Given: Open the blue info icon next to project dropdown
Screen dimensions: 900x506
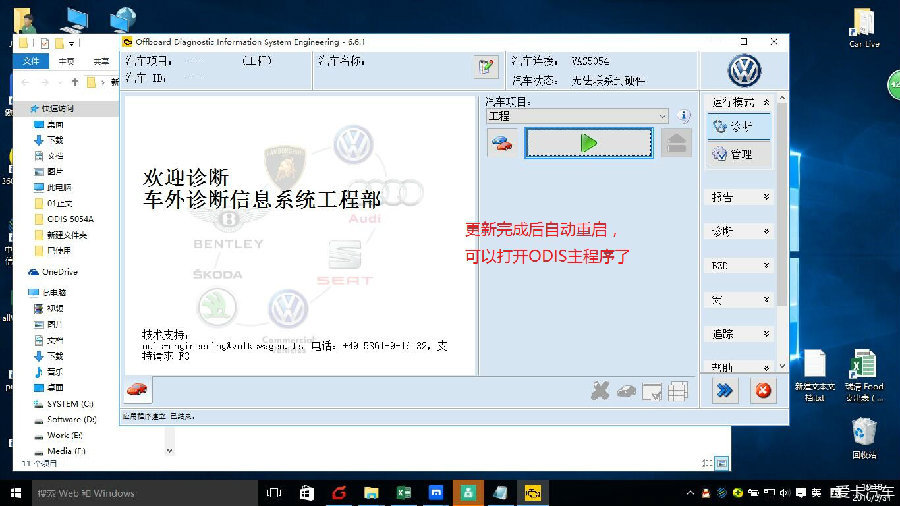Looking at the screenshot, I should (683, 116).
